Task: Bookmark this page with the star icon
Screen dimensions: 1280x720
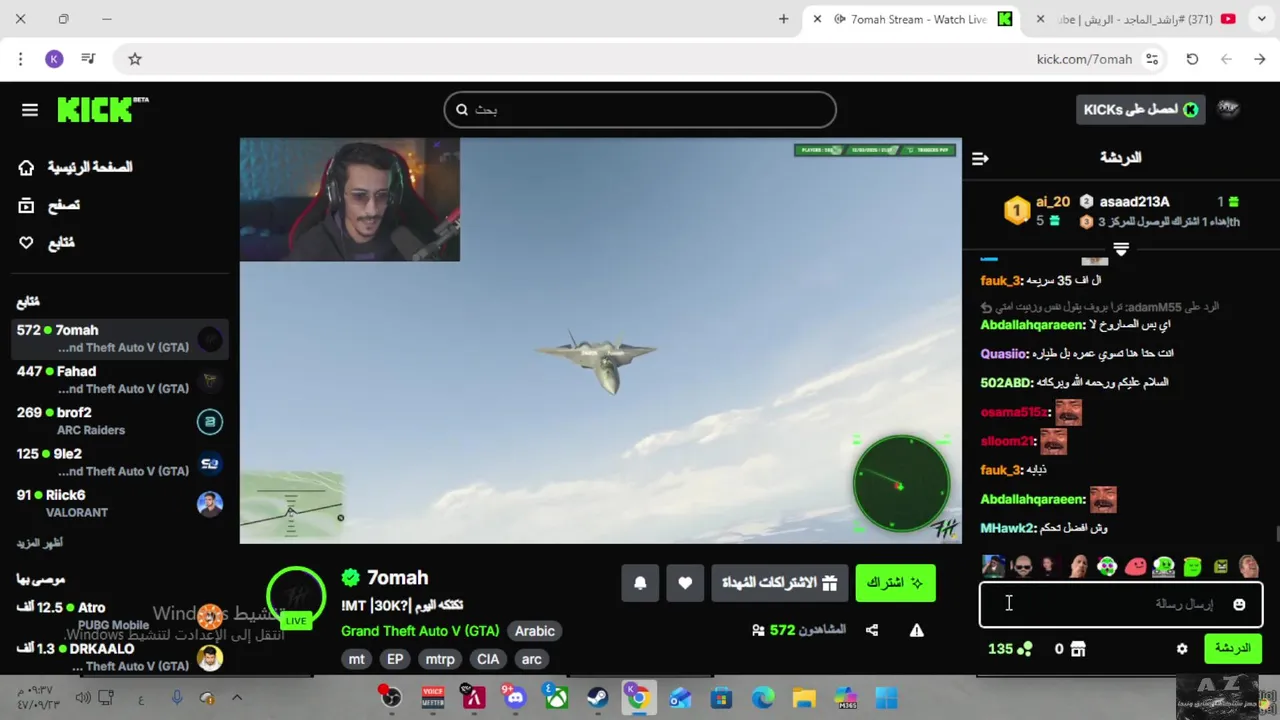Action: [135, 59]
